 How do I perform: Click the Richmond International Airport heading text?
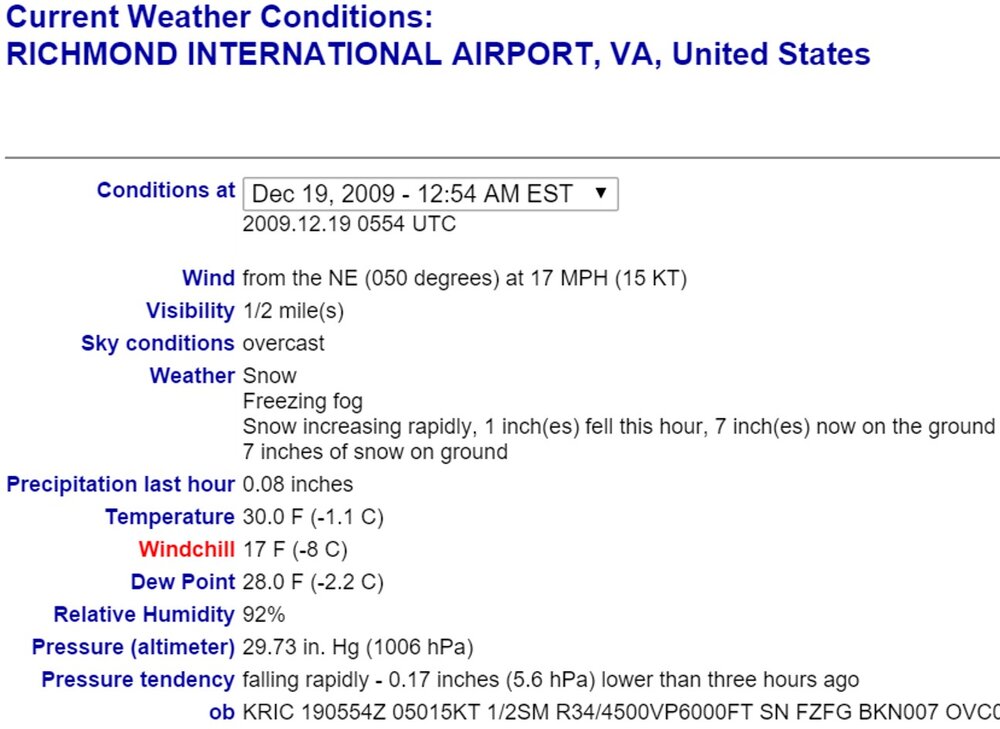point(438,54)
